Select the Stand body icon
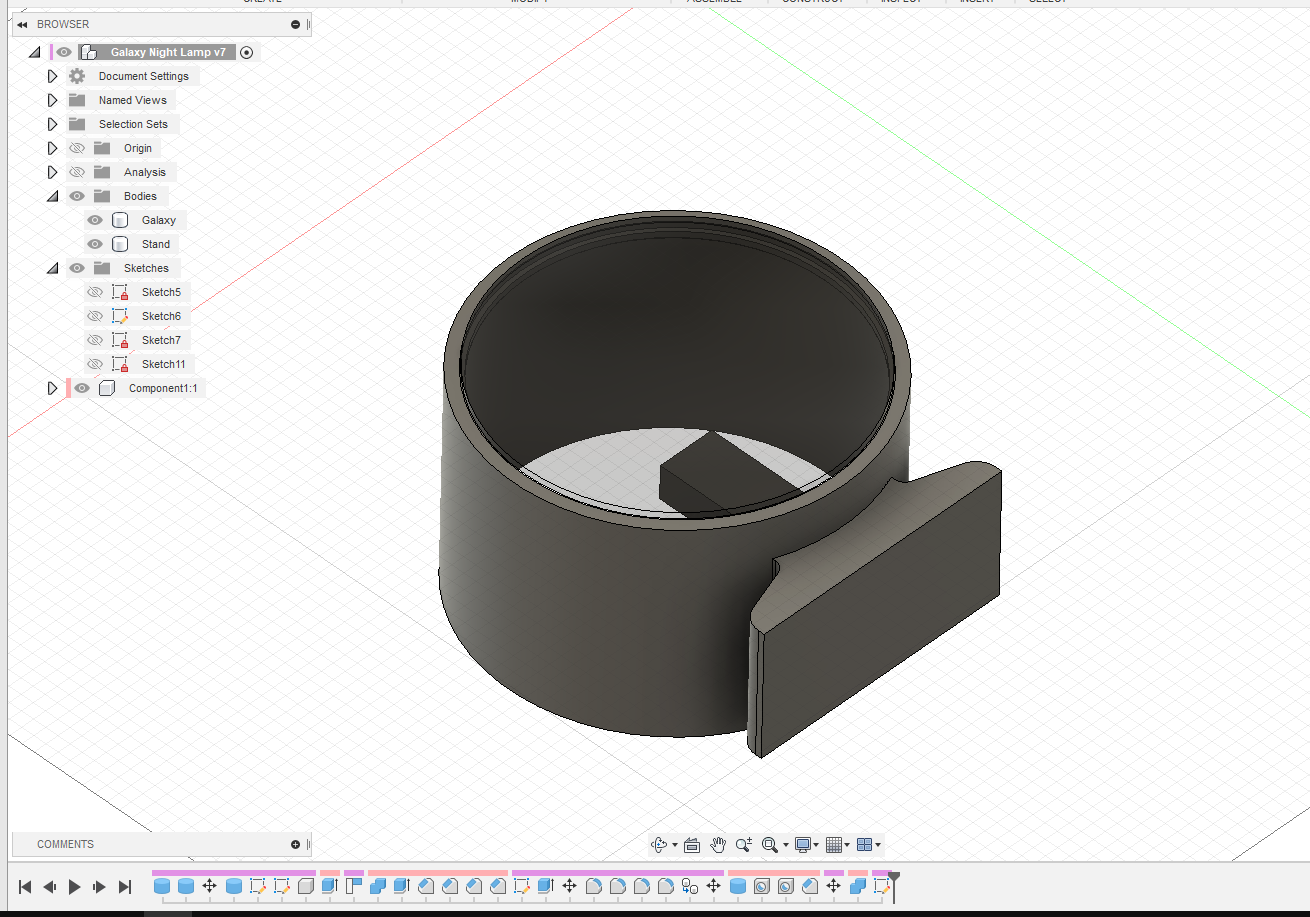 click(120, 244)
